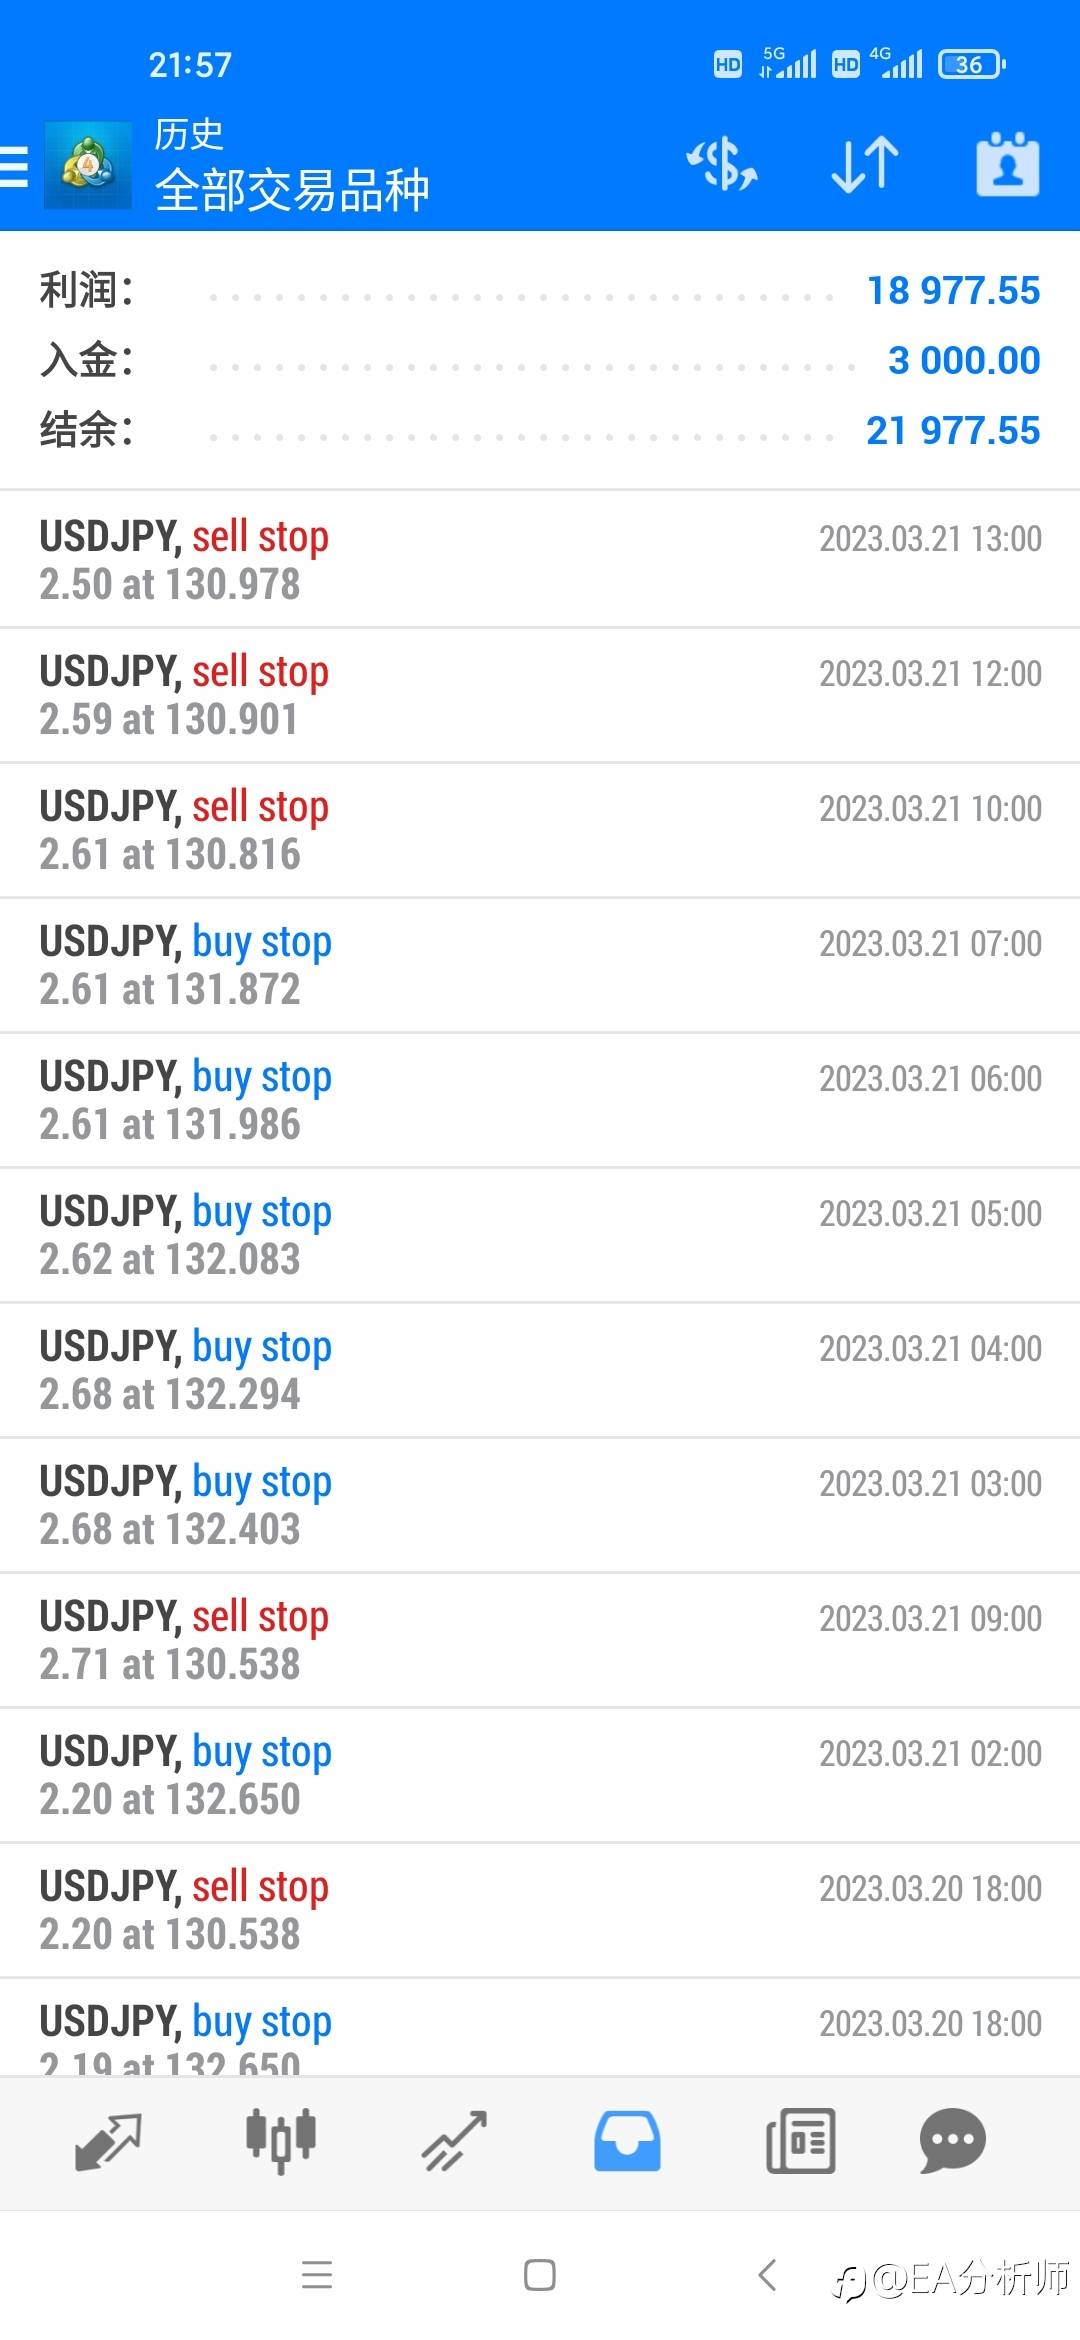Open the News tab icon
This screenshot has height=2340, width=1080.
(800, 2141)
